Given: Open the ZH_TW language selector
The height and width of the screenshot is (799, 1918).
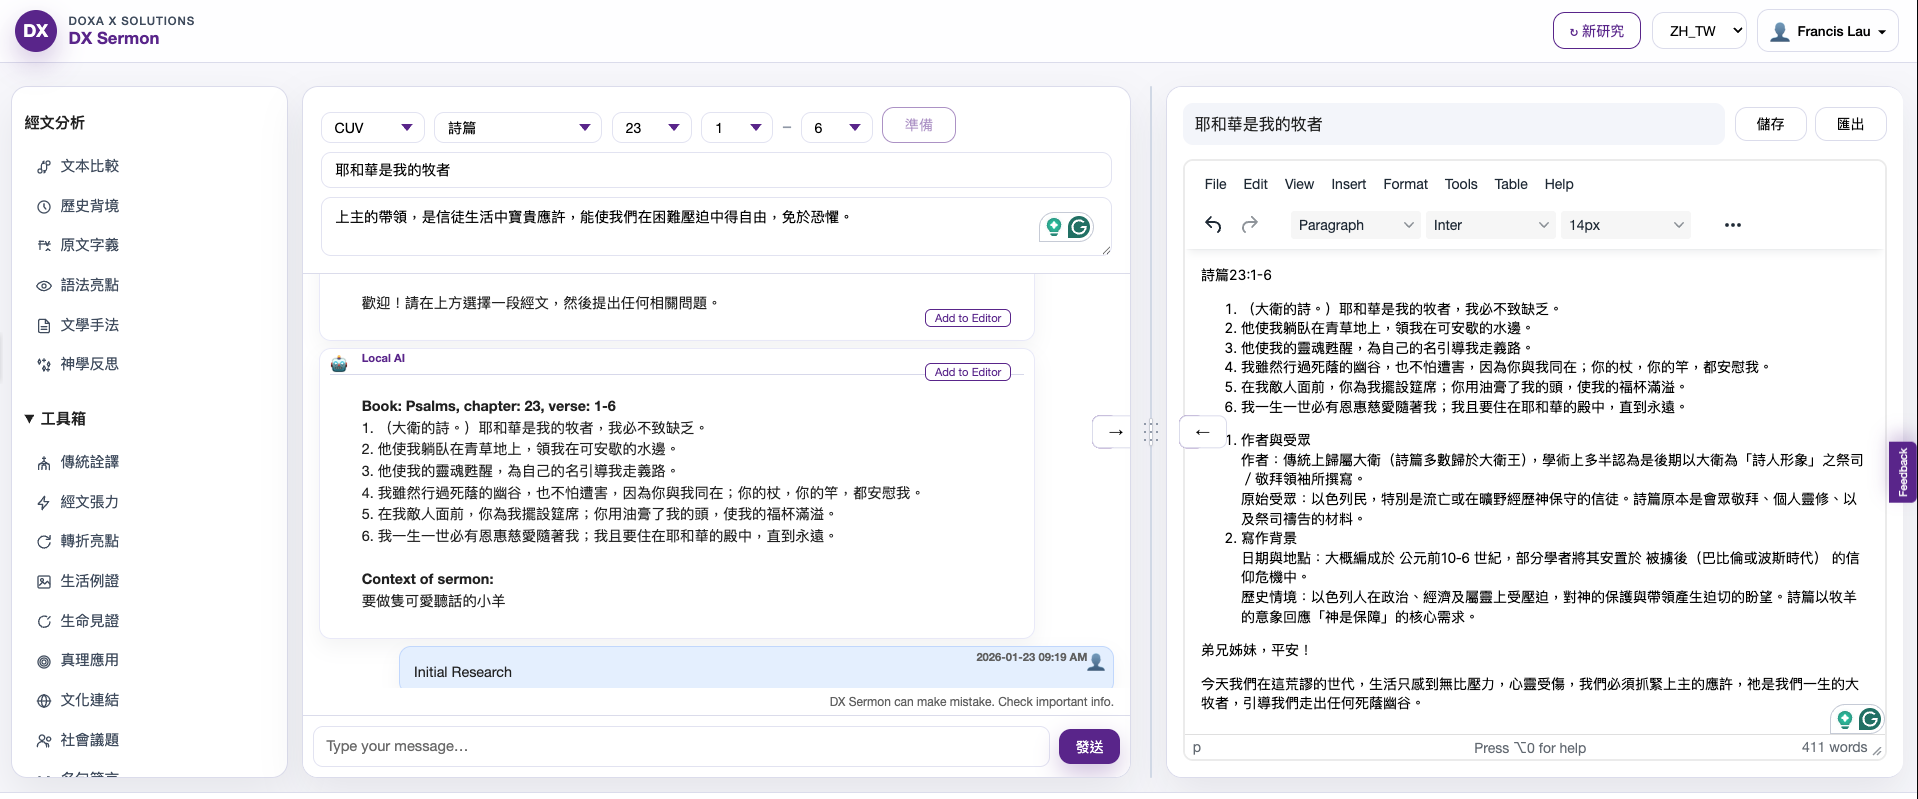Looking at the screenshot, I should [x=1698, y=31].
